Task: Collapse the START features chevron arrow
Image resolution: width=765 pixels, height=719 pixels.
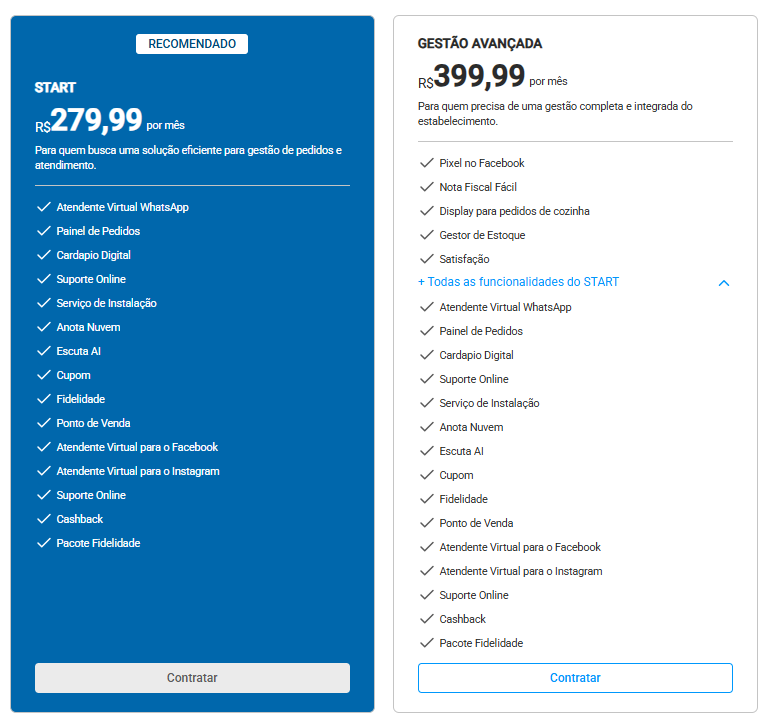Action: (724, 283)
